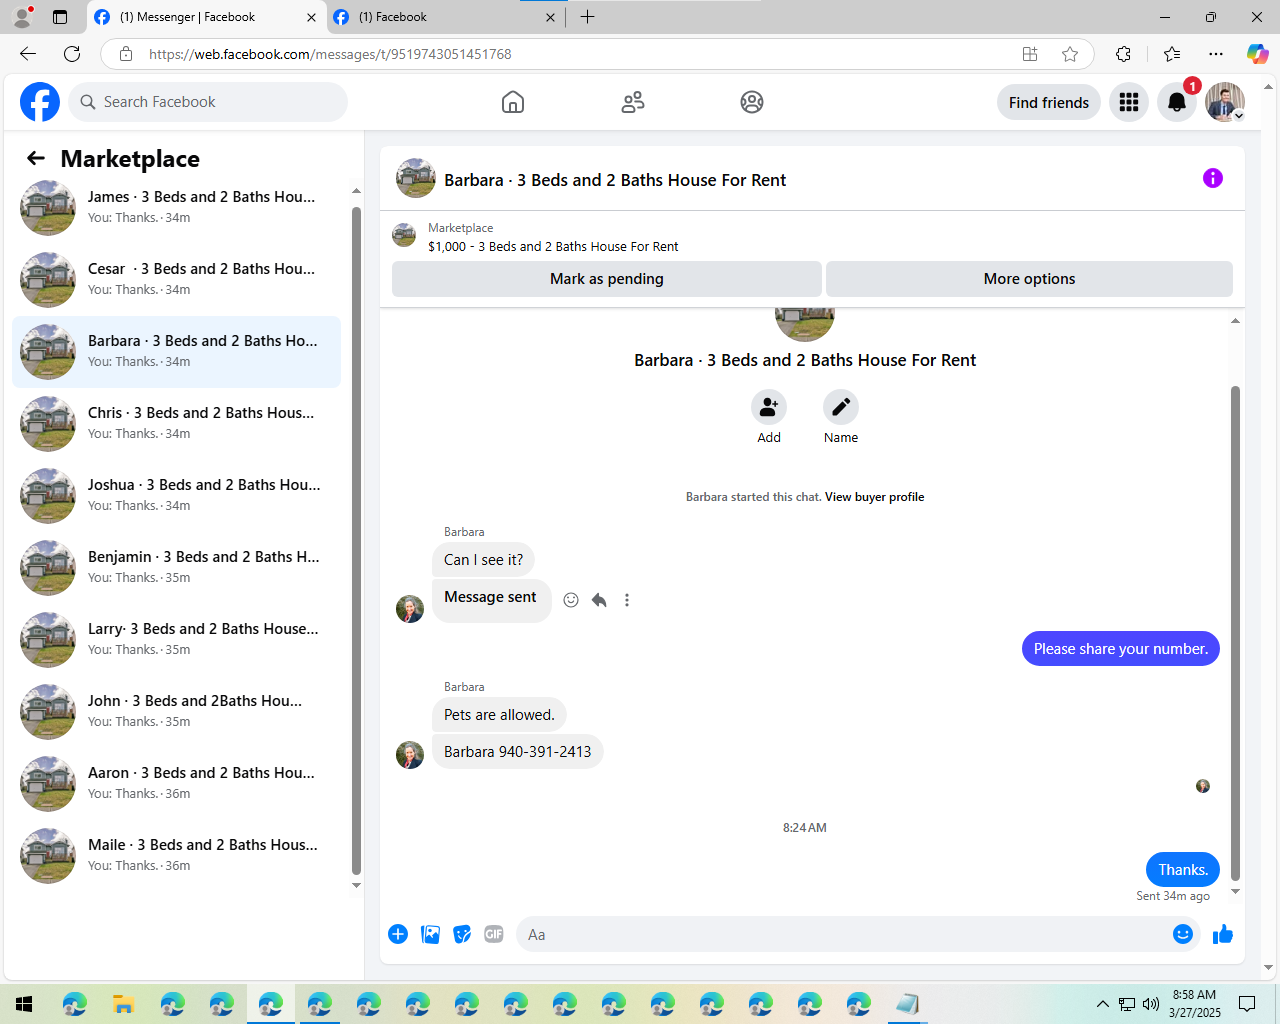
Task: Attach a file using the photo icon
Action: coord(430,934)
